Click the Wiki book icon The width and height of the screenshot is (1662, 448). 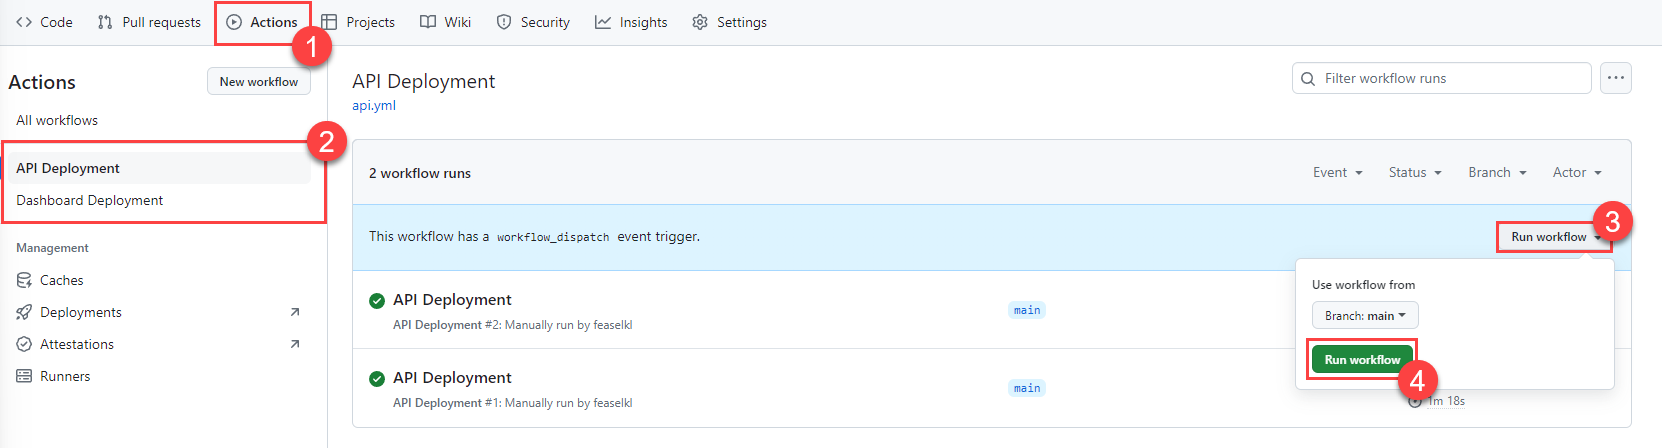[428, 22]
